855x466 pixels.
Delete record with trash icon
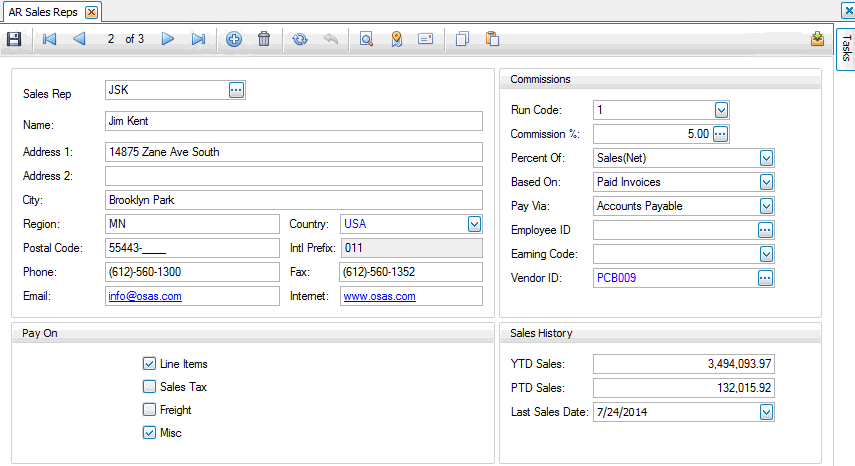pyautogui.click(x=264, y=39)
